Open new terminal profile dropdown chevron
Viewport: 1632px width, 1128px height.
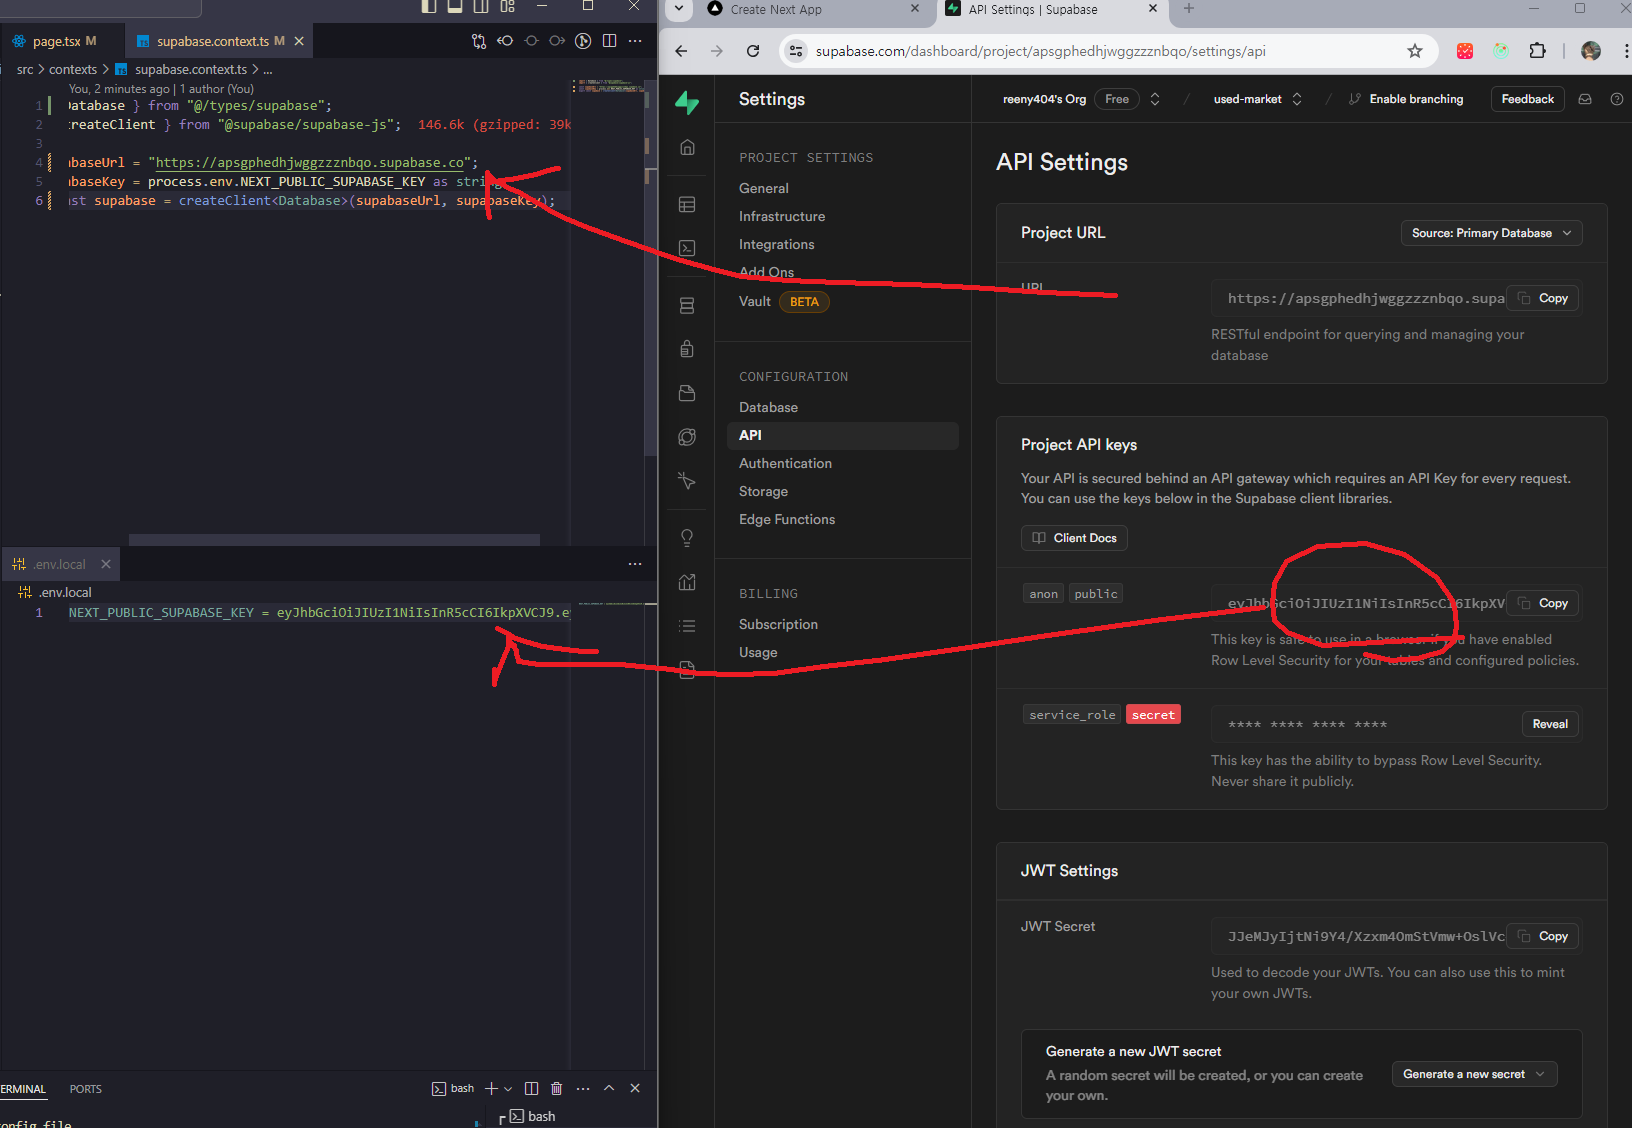point(508,1089)
